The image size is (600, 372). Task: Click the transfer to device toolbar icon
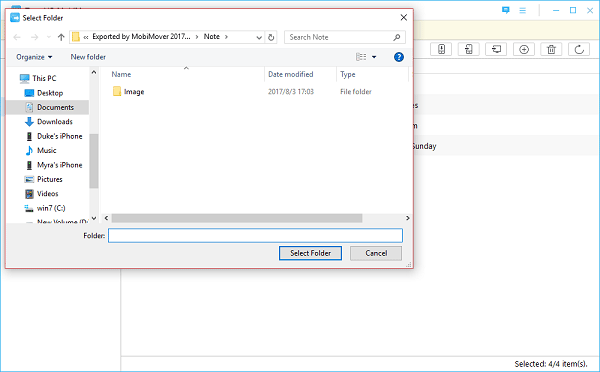441,49
